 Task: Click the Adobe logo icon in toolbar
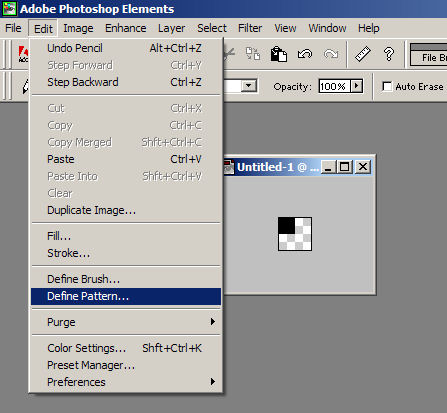tap(23, 54)
